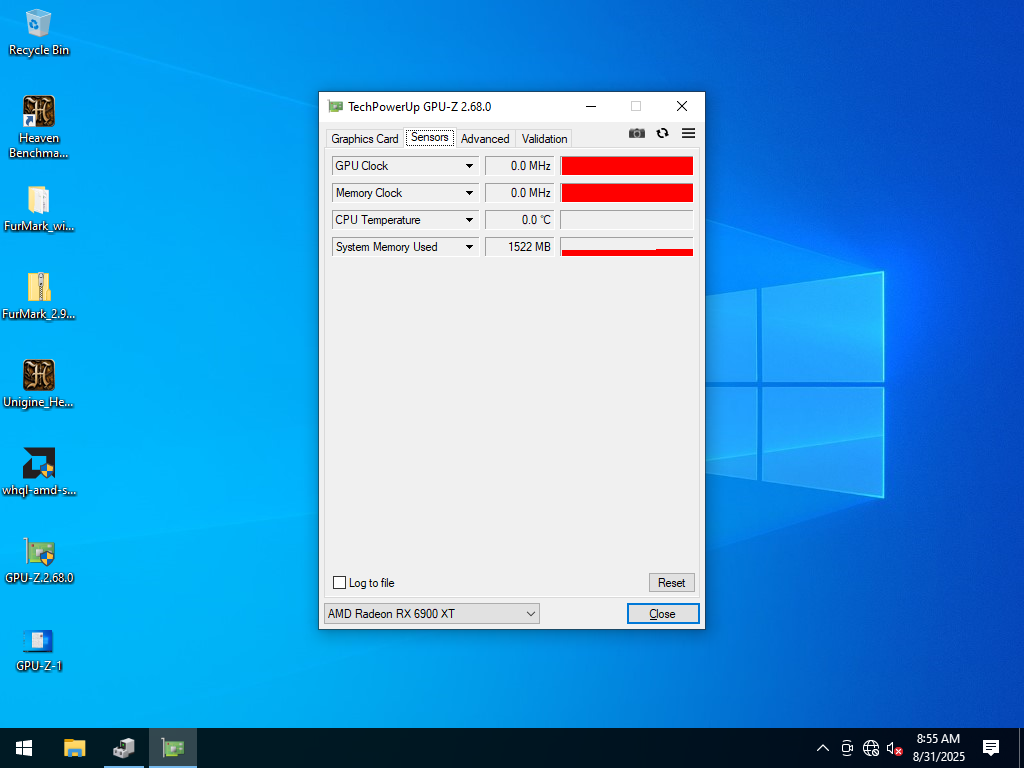This screenshot has width=1024, height=768.
Task: Select the Heaven Benchmark desktop shortcut
Action: click(39, 127)
